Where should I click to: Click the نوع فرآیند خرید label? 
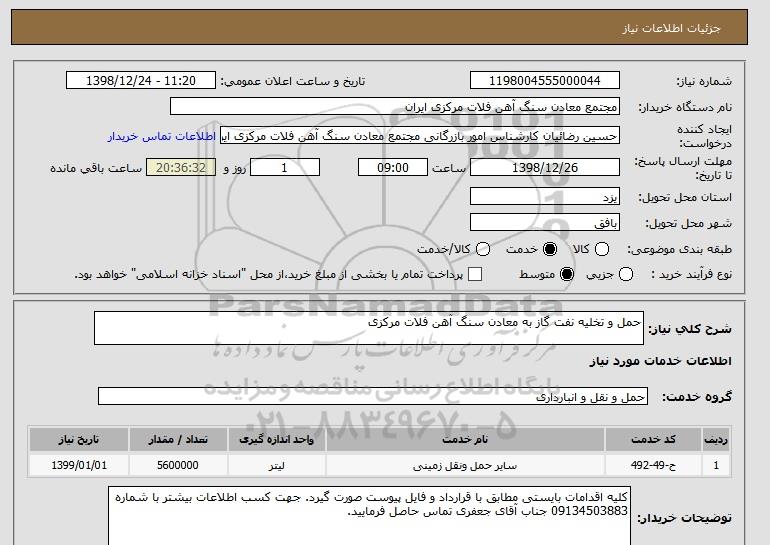tap(691, 274)
